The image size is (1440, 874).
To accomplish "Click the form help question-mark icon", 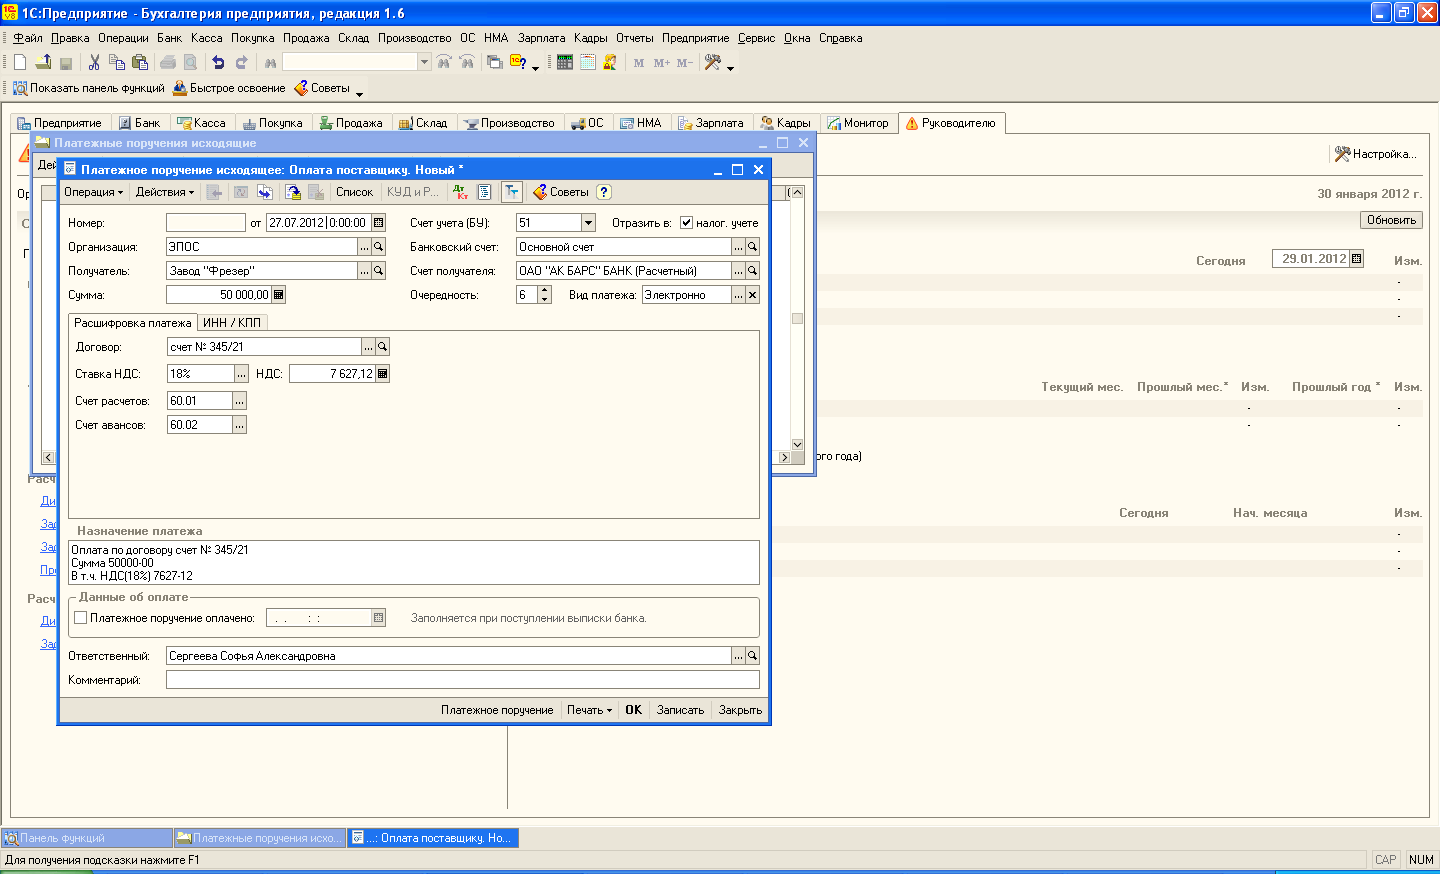I will (x=604, y=192).
